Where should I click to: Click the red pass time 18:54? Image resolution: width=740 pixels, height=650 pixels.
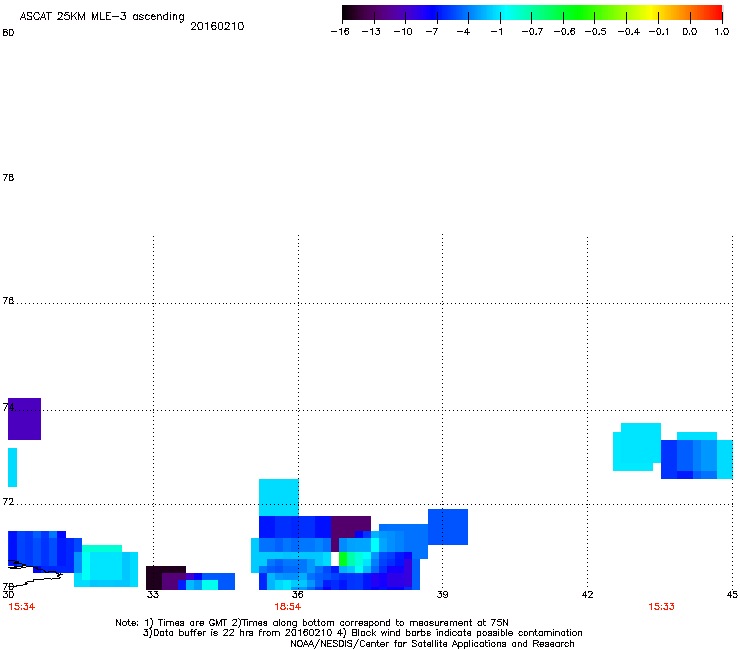tap(287, 607)
